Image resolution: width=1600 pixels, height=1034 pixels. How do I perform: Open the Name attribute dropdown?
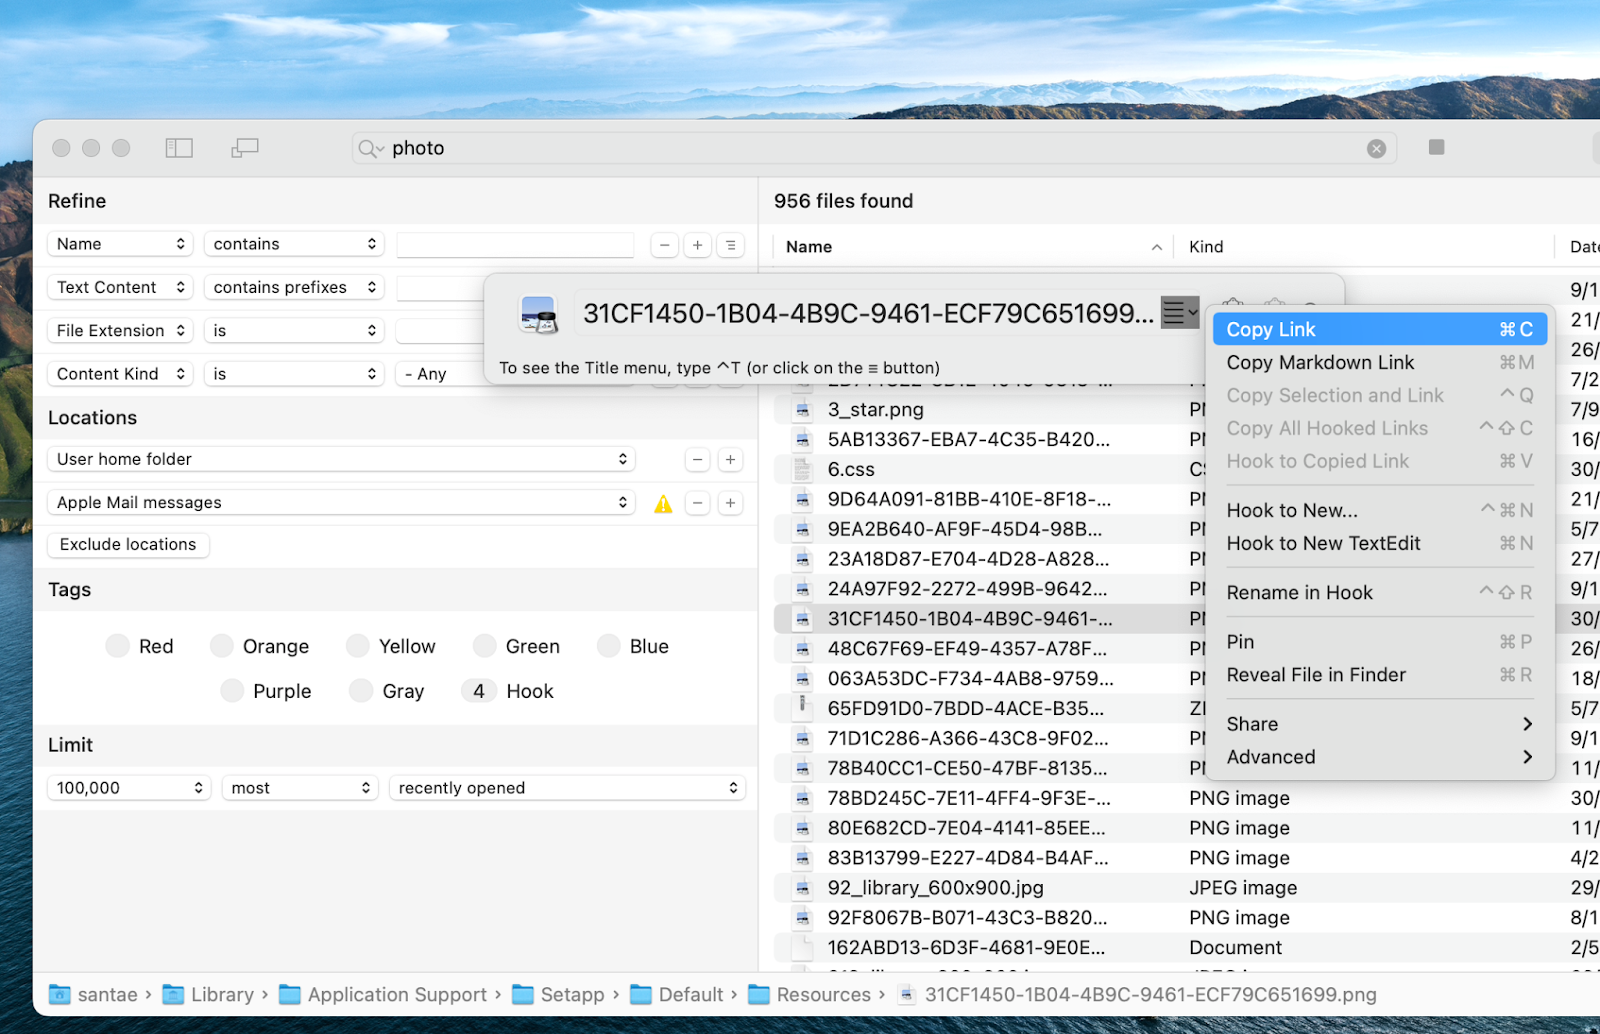[120, 244]
